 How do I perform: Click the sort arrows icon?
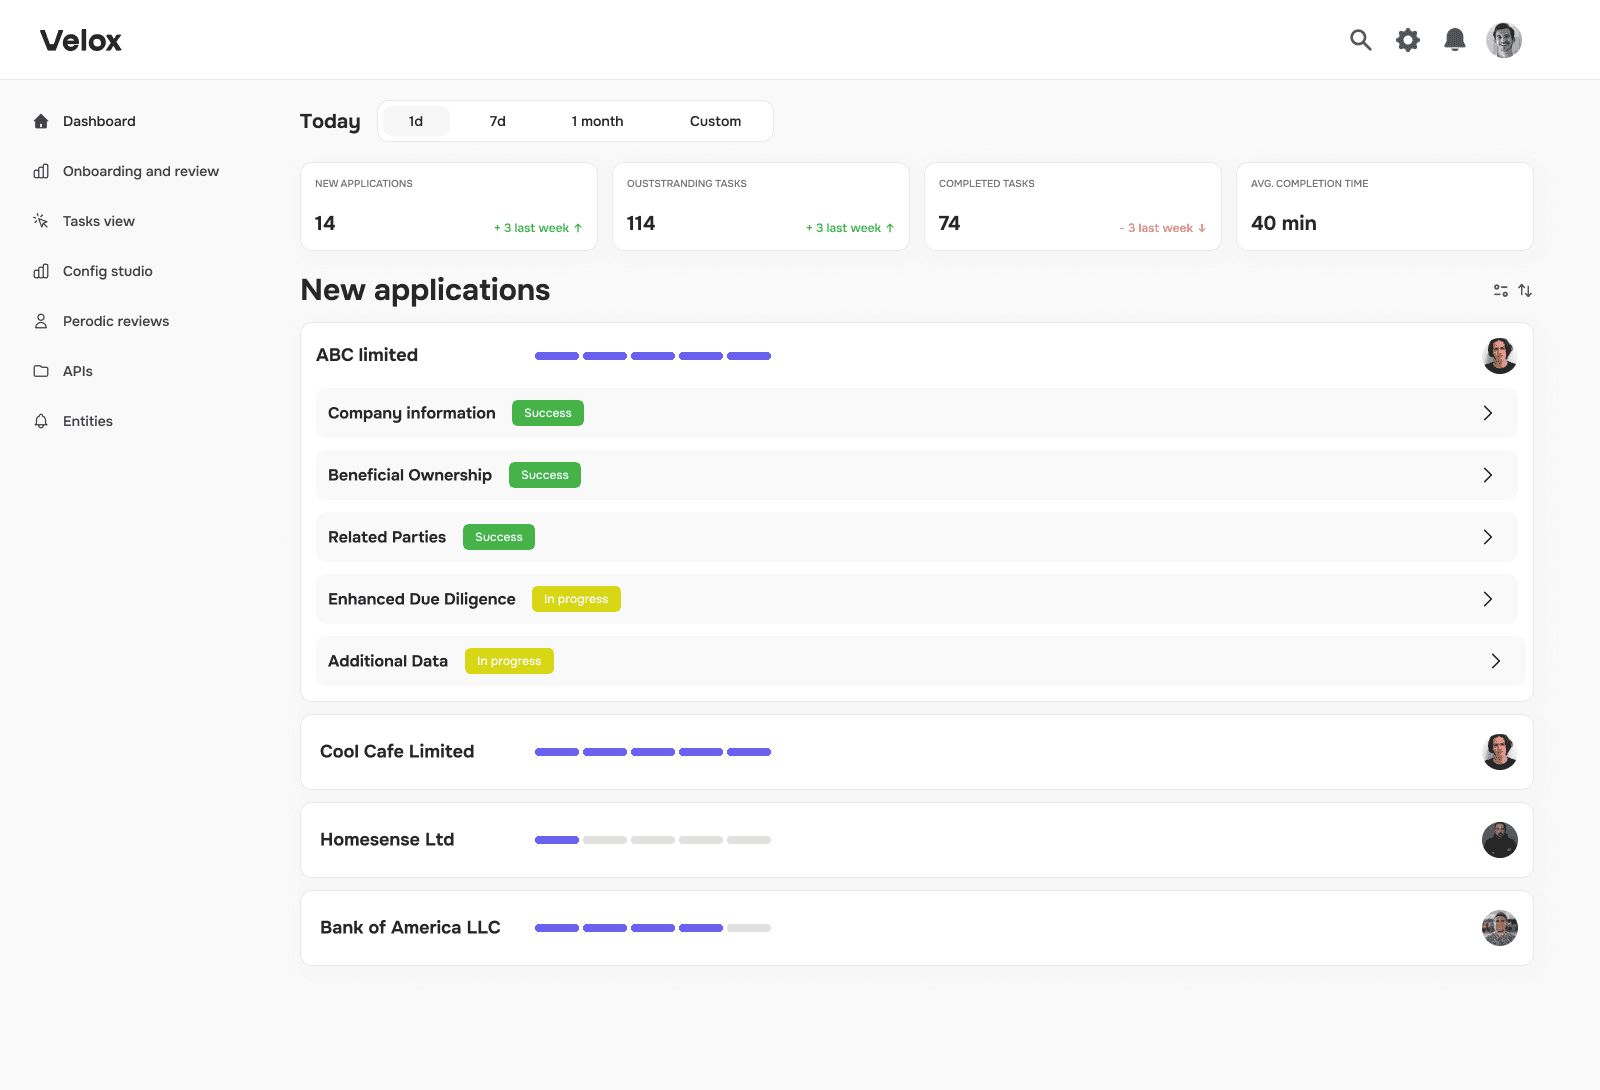(x=1525, y=291)
